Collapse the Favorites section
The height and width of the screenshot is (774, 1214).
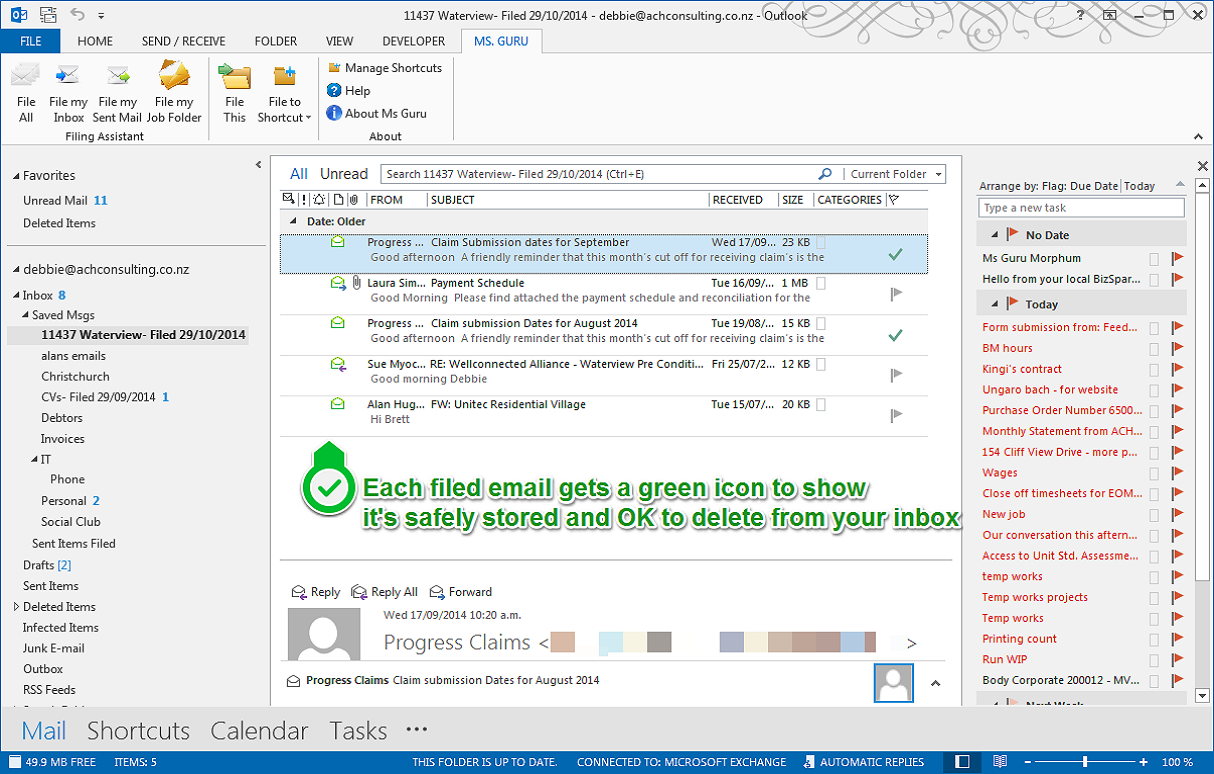click(16, 176)
